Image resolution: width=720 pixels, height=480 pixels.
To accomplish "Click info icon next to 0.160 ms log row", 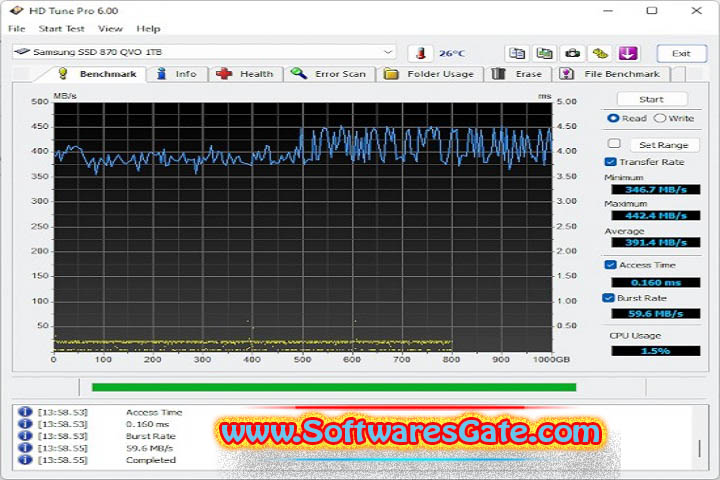I will [x=25, y=424].
